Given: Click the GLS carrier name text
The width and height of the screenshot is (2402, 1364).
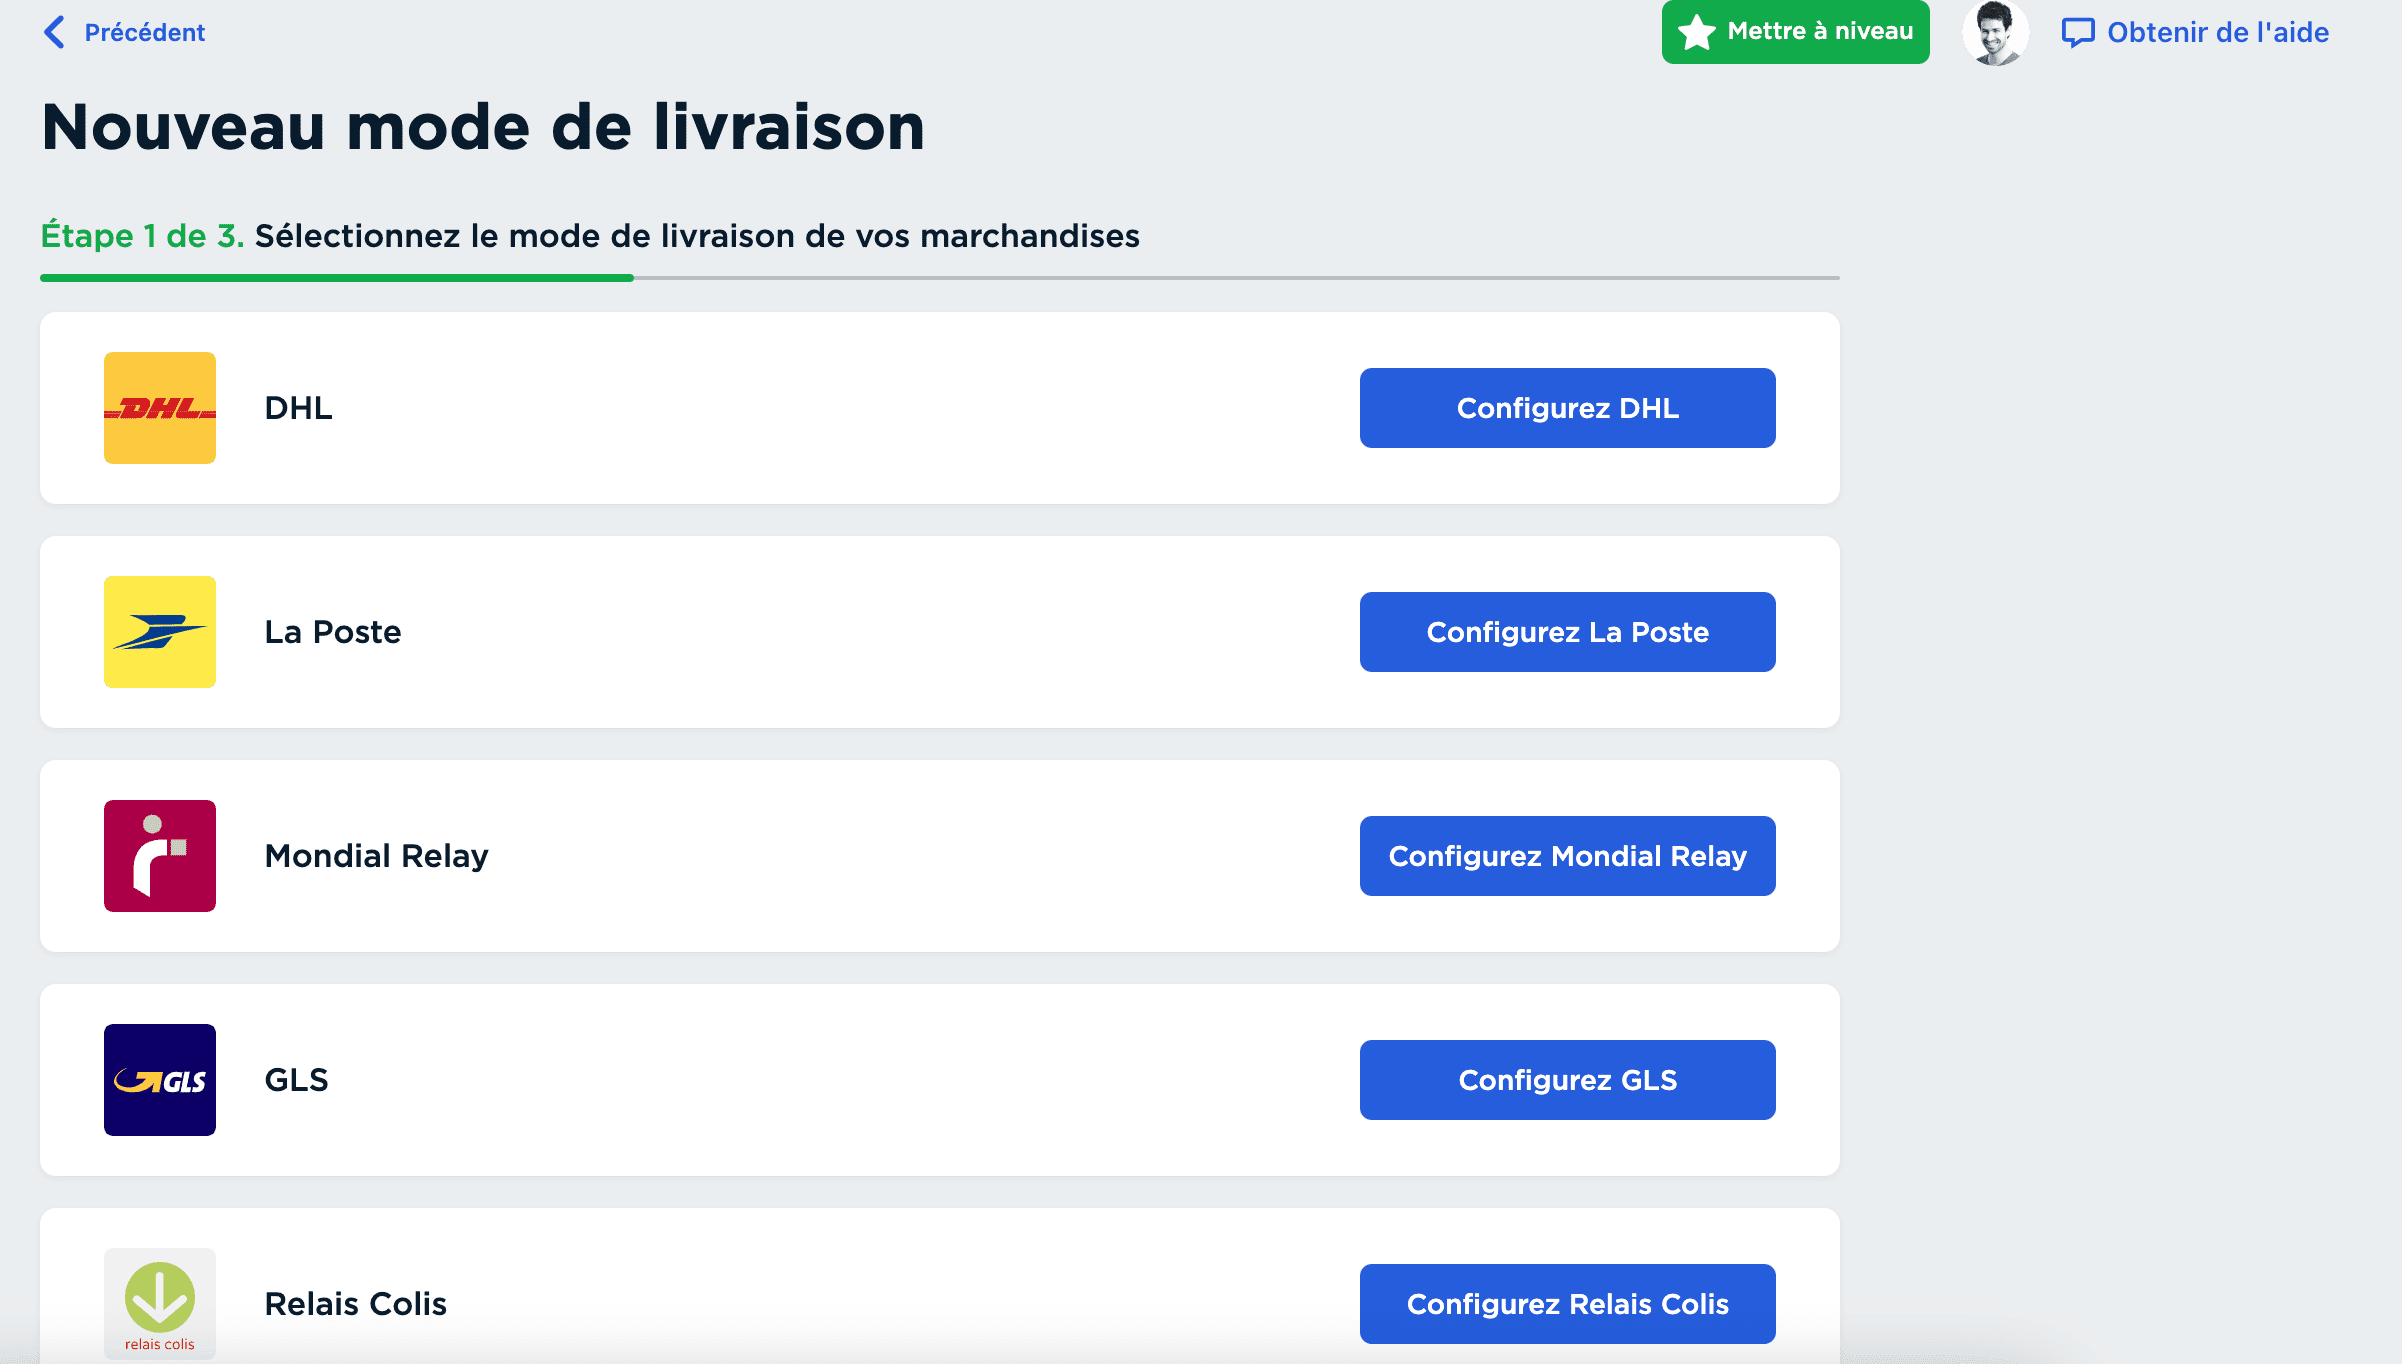Looking at the screenshot, I should 296,1080.
